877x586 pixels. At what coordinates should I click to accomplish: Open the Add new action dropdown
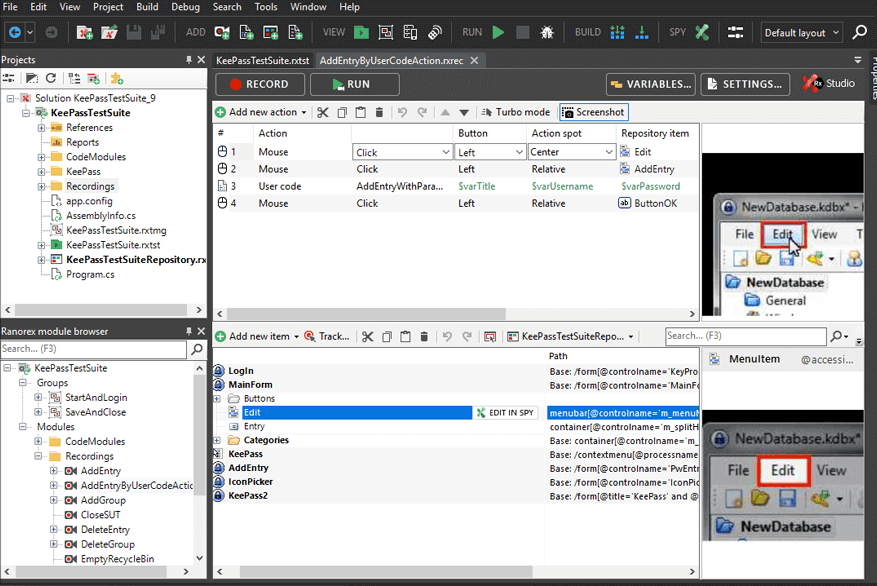[304, 112]
